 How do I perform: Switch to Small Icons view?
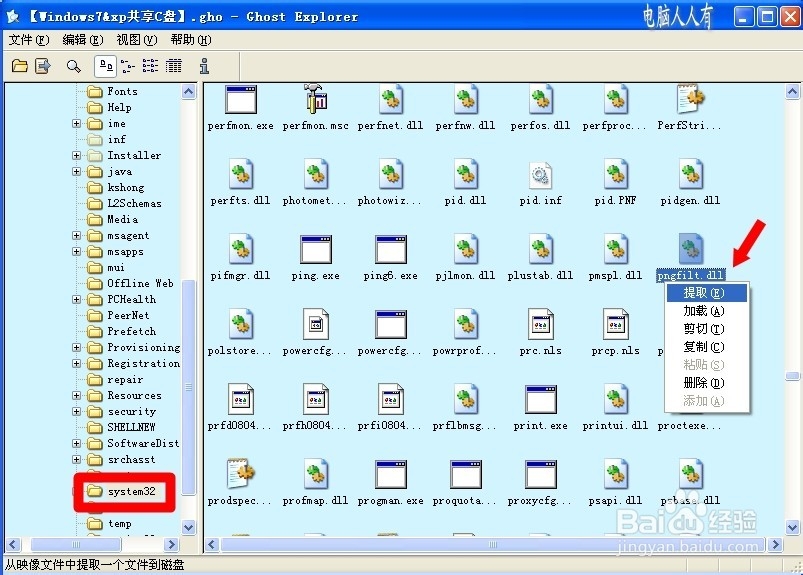click(128, 66)
